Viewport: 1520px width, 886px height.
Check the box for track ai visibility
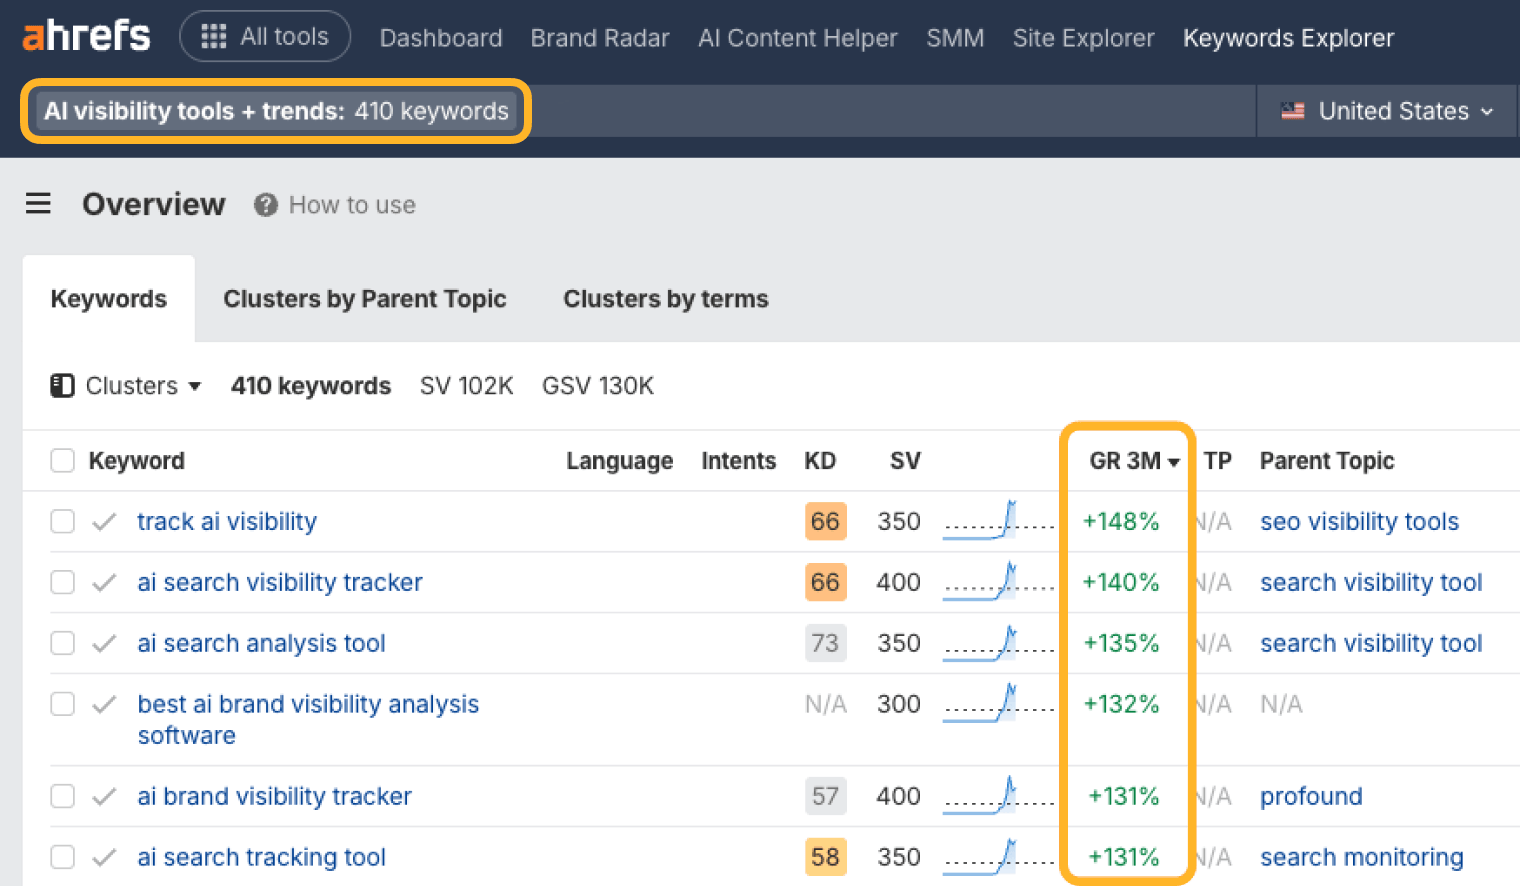(x=63, y=522)
